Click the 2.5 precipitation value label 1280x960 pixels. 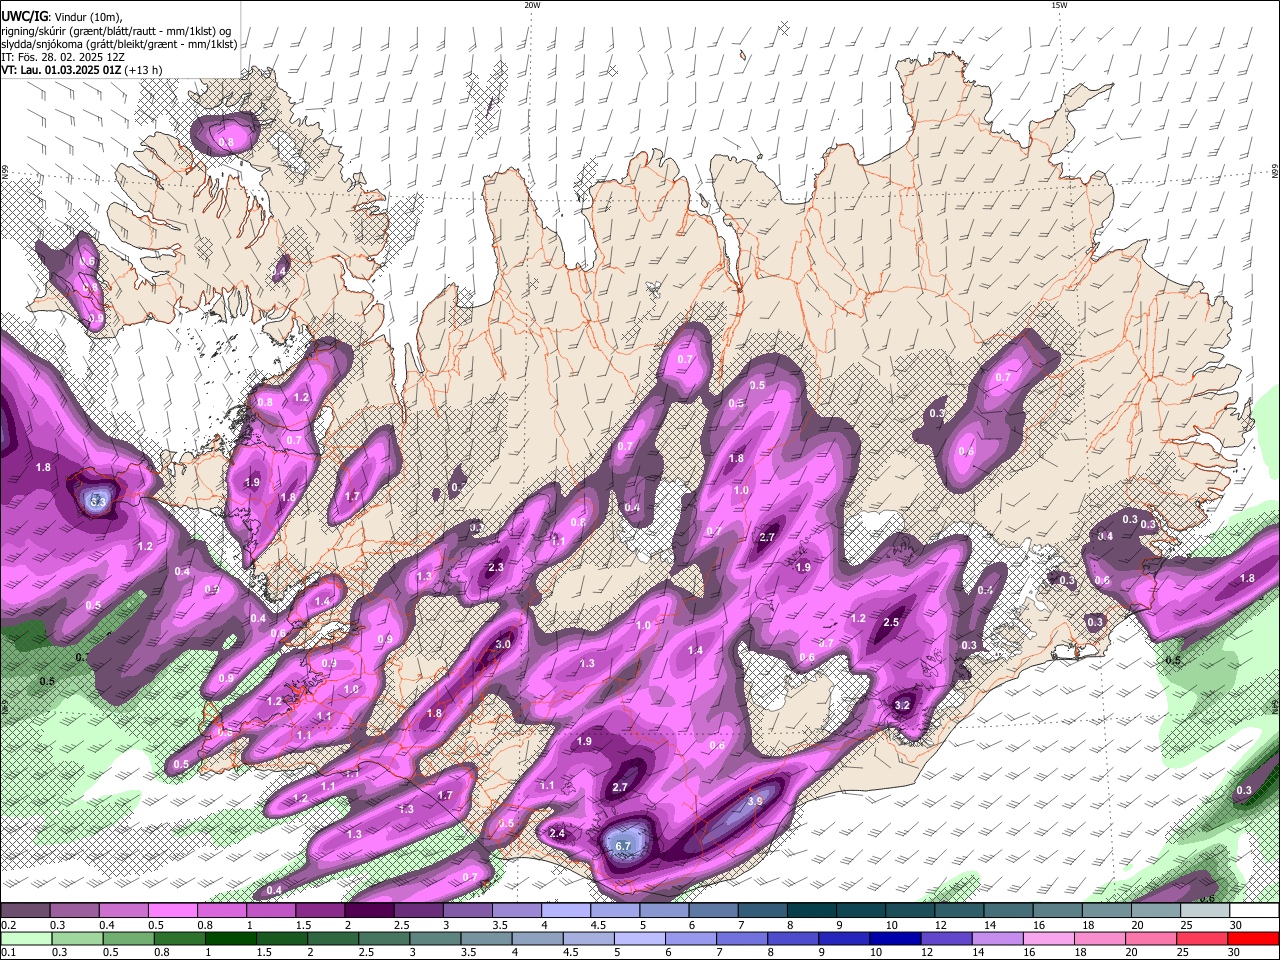click(892, 622)
